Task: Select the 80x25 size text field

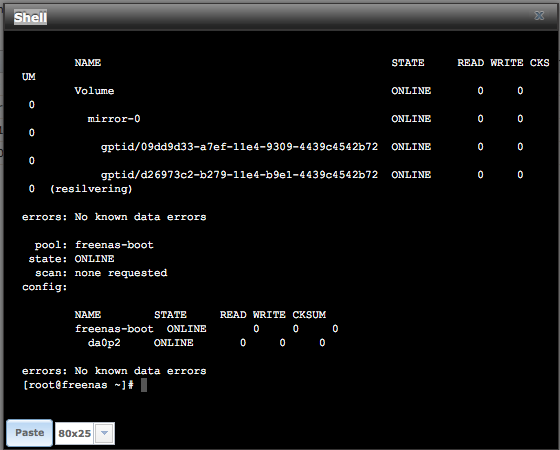Action: [75, 433]
